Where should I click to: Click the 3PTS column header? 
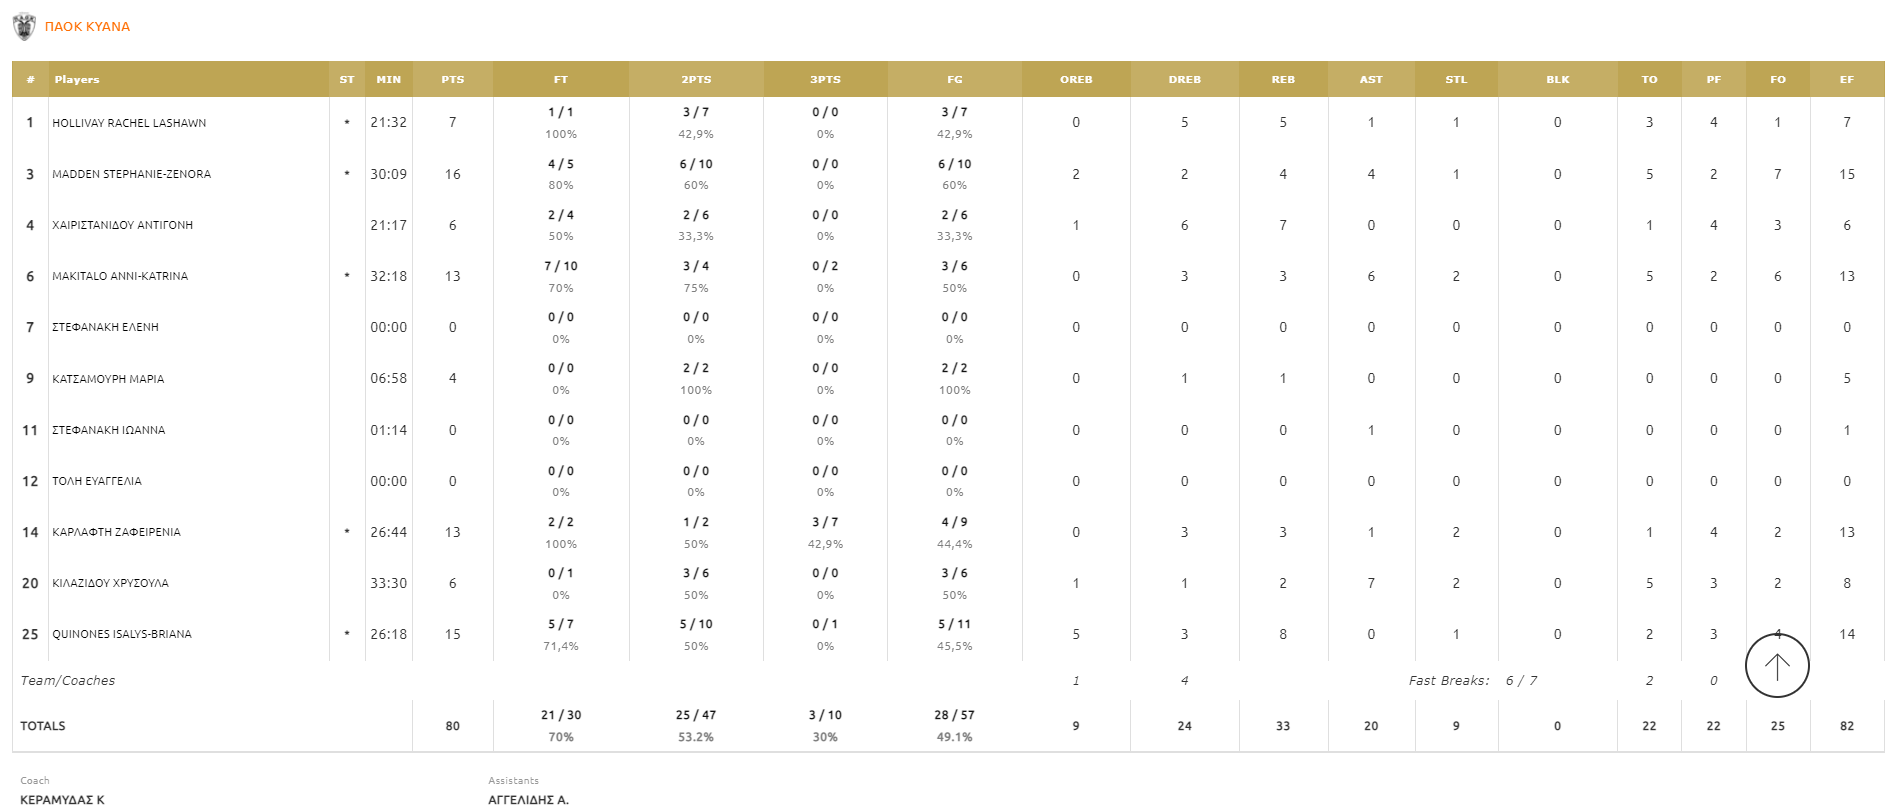point(824,80)
